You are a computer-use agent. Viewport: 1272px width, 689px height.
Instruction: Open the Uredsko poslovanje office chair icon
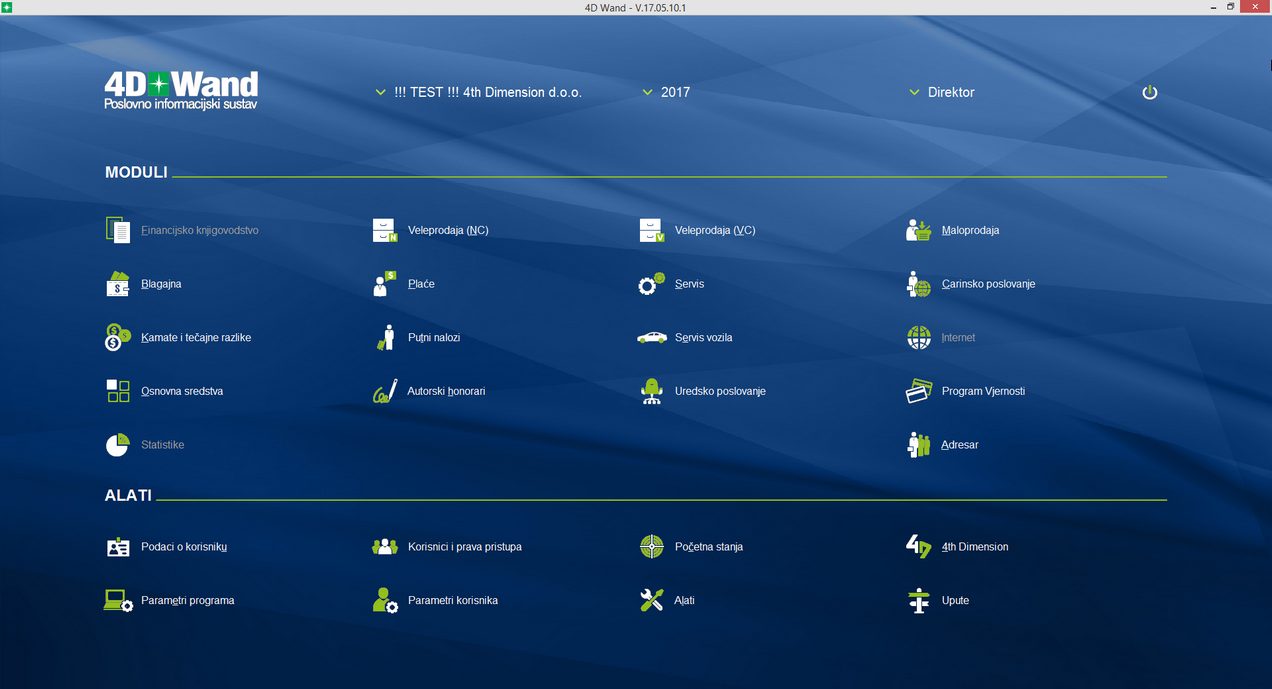click(652, 391)
